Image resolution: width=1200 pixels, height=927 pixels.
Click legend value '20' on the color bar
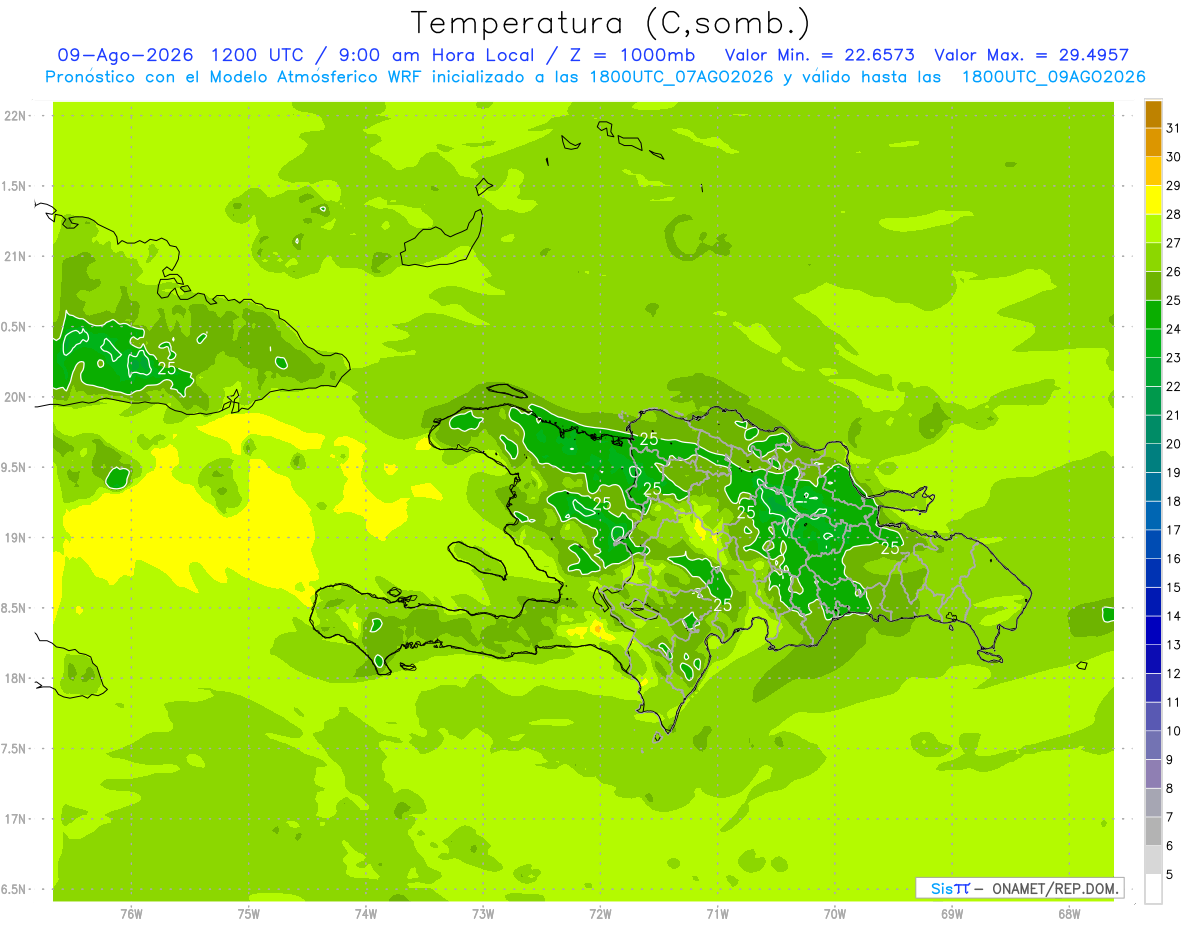(1174, 443)
